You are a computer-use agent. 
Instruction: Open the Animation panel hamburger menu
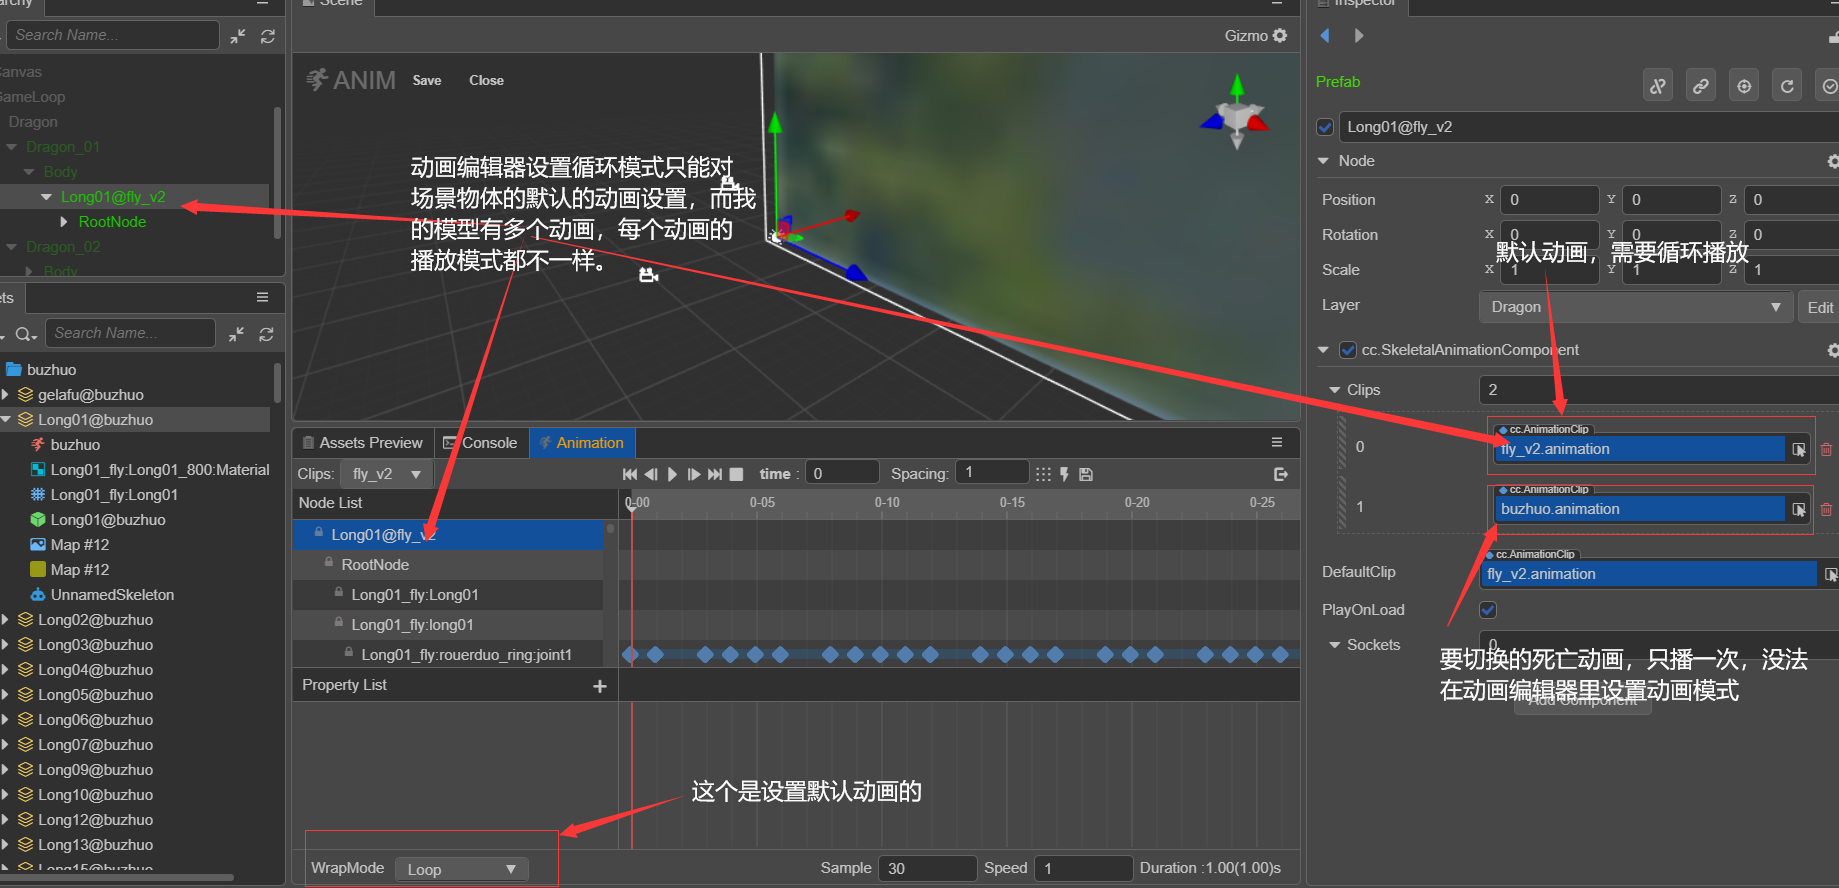click(x=1277, y=442)
